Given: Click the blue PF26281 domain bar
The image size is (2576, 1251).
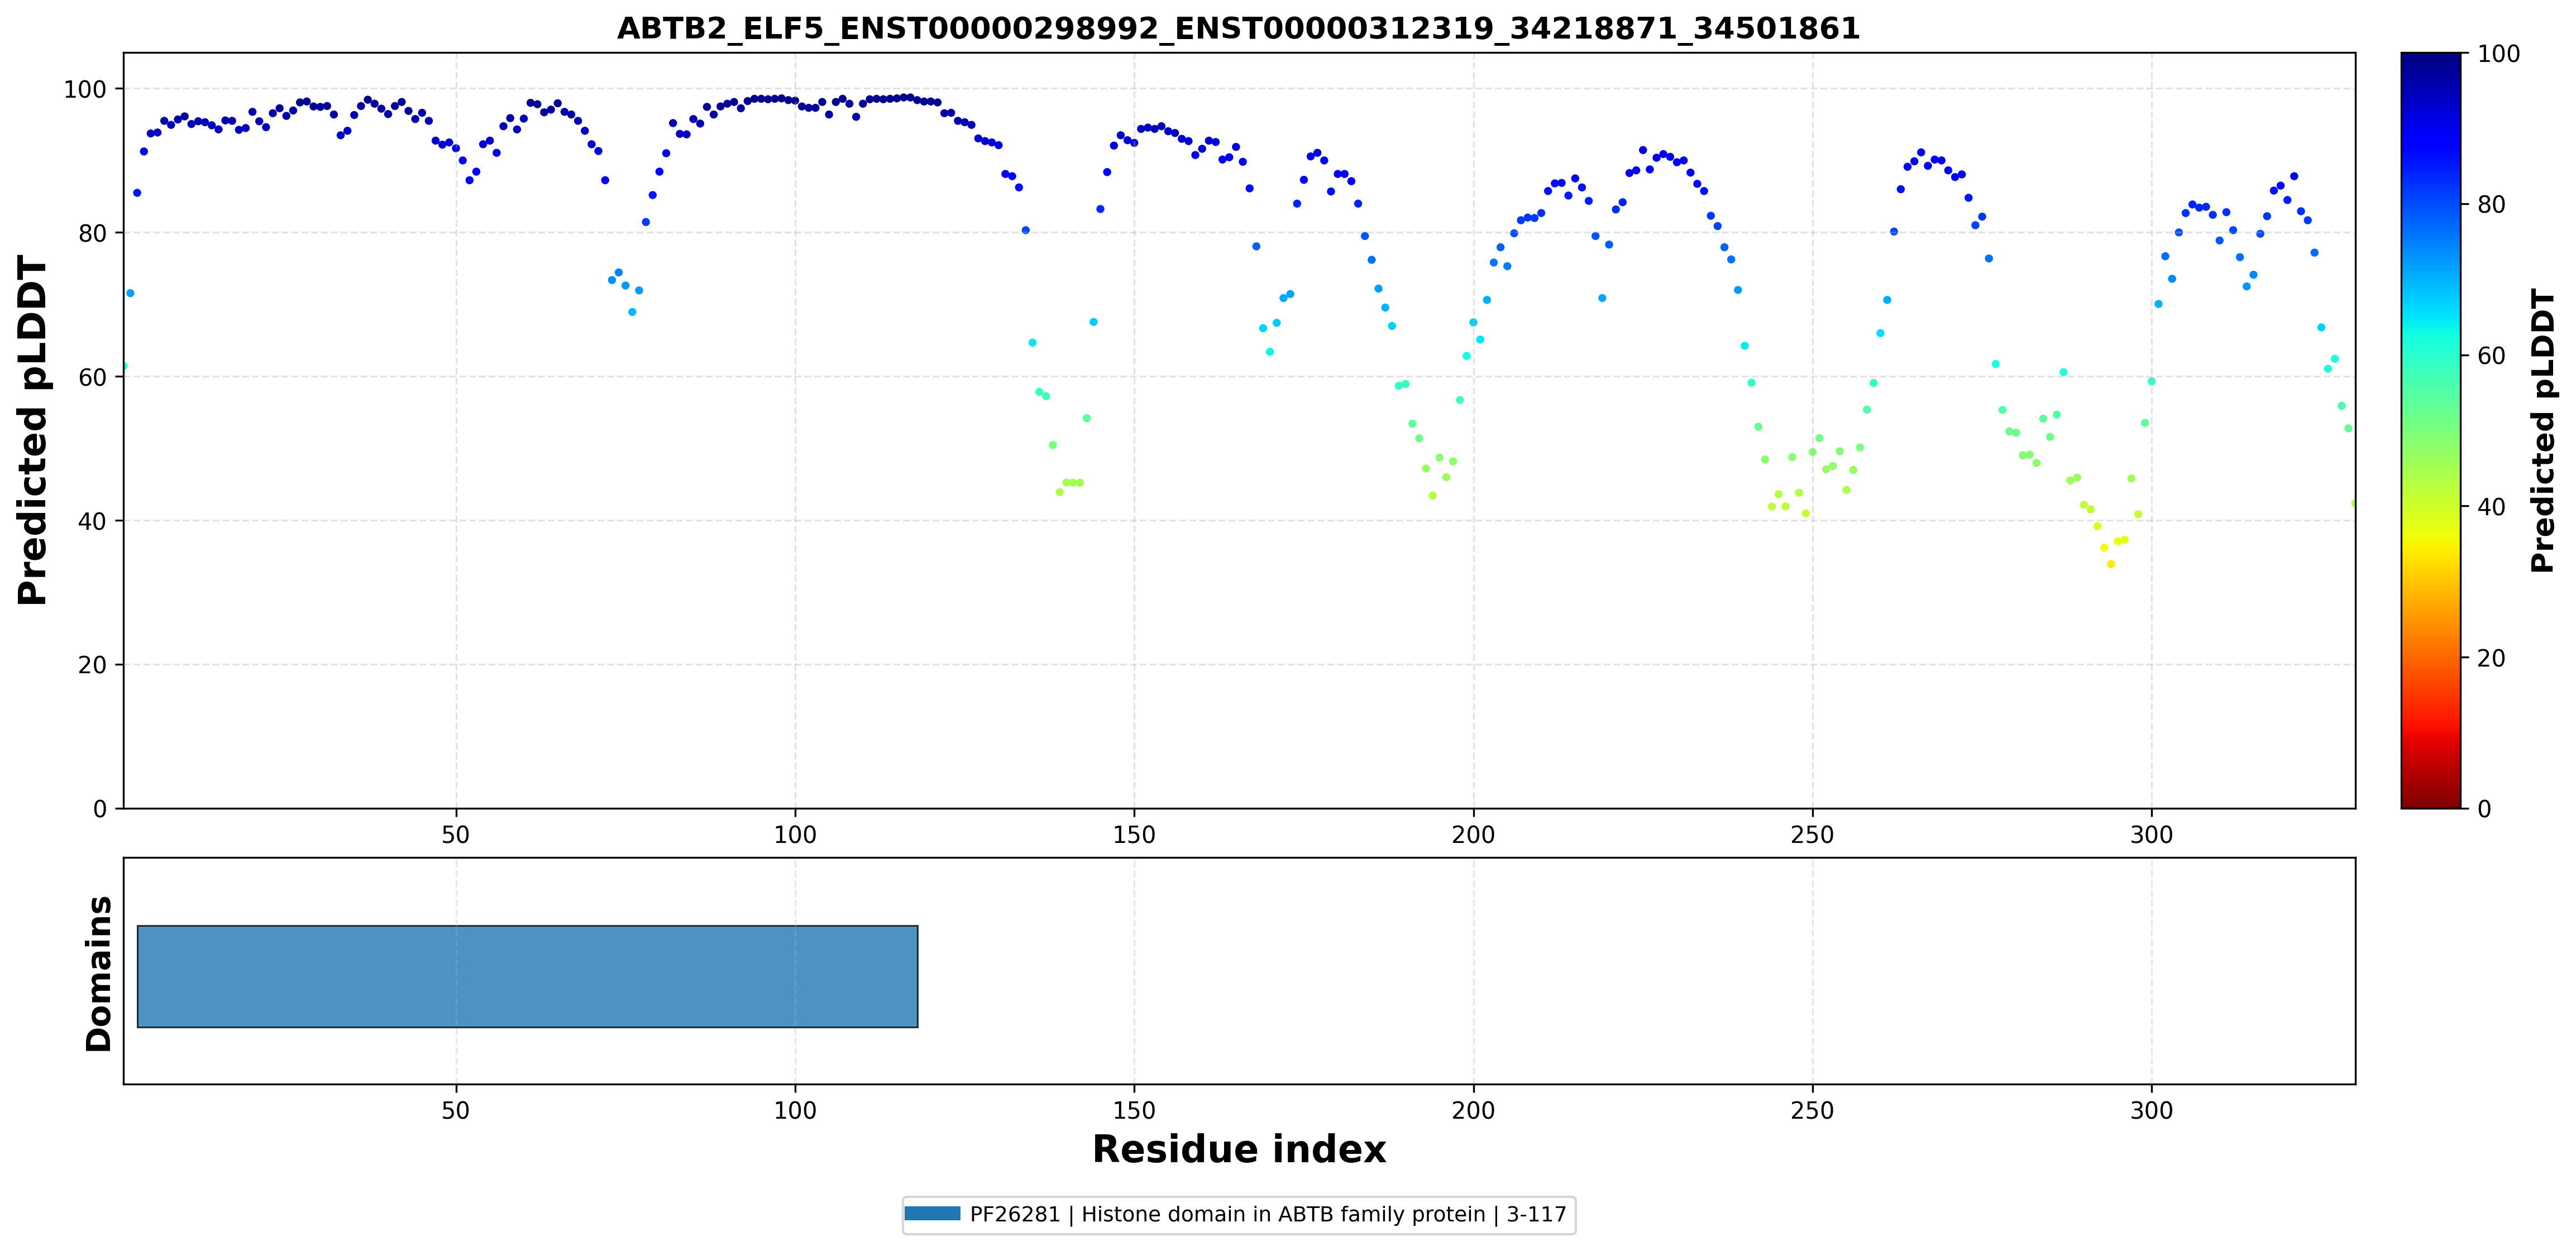Looking at the screenshot, I should (527, 976).
